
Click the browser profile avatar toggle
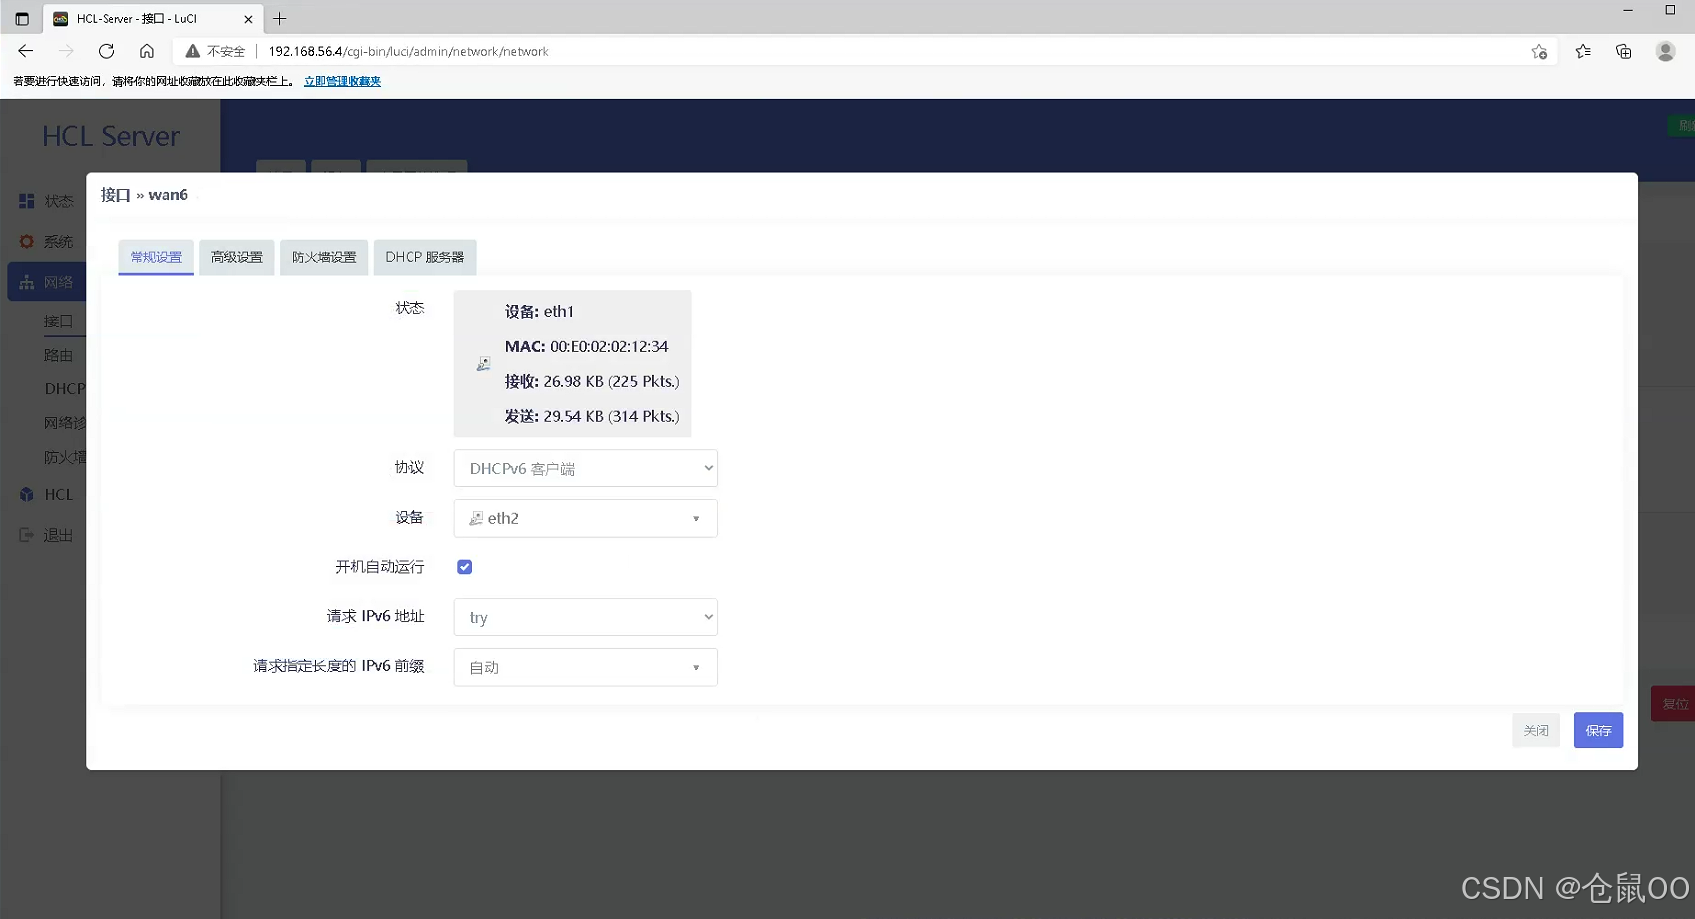(1665, 51)
